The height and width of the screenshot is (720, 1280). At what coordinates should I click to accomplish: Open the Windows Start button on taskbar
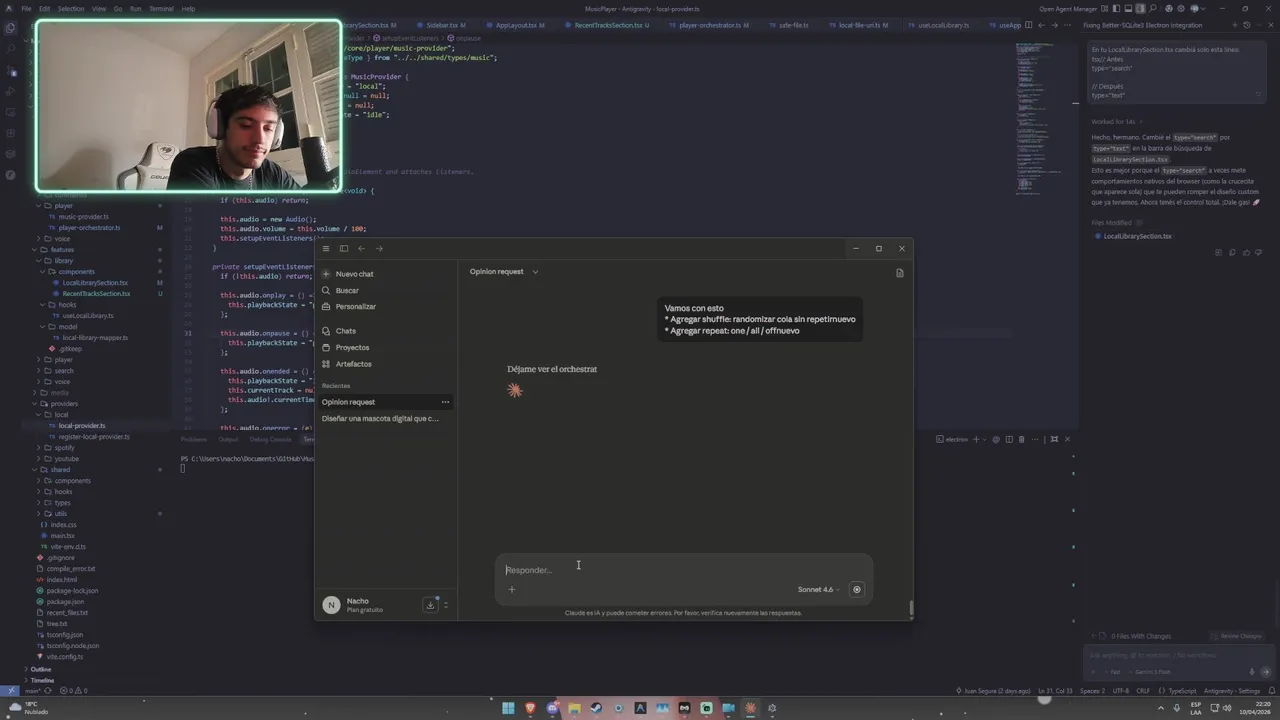(508, 708)
